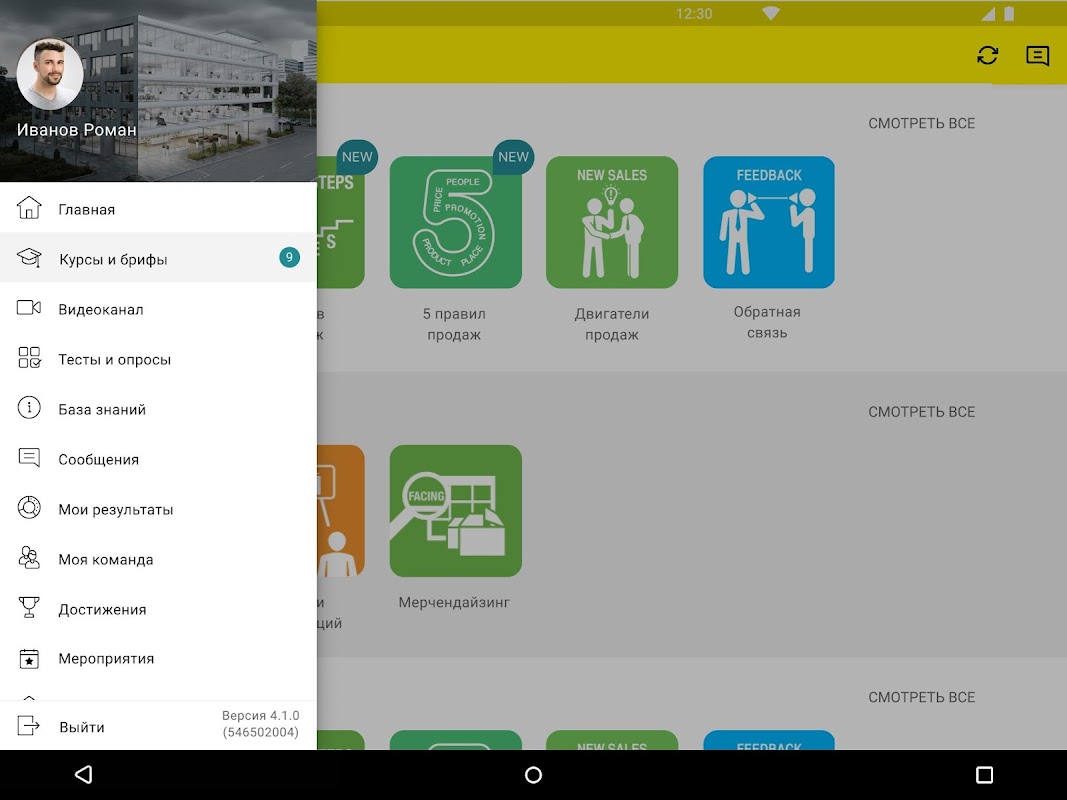Tap the Обратная связь caption
Viewport: 1067px width, 800px height.
coord(767,322)
